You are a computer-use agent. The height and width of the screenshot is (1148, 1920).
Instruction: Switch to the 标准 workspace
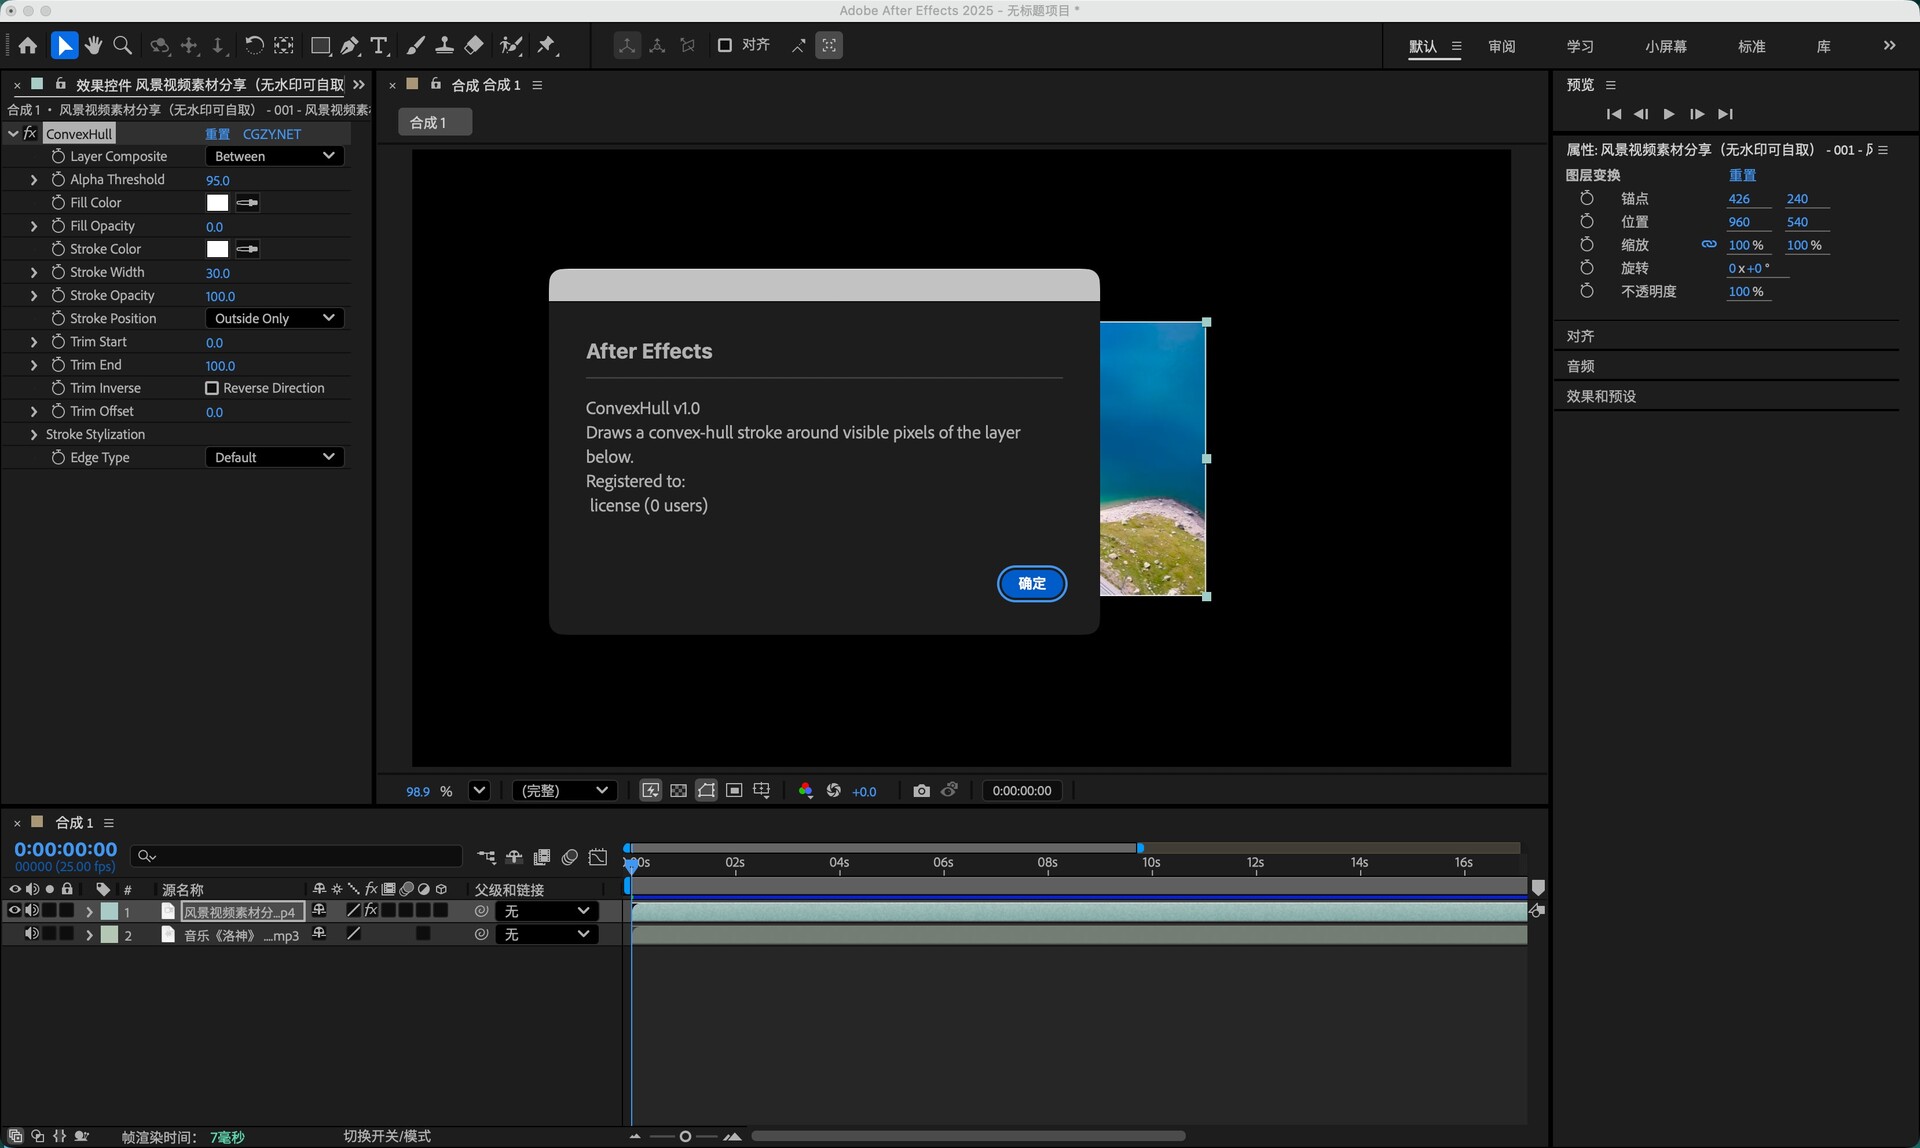(1752, 47)
